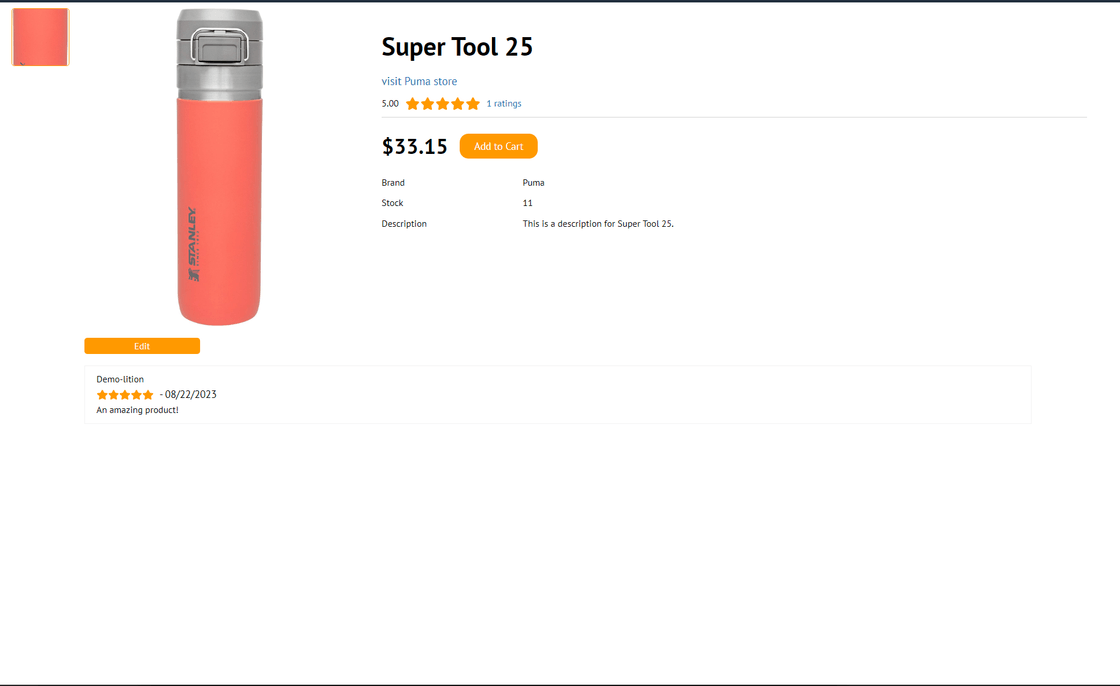Image resolution: width=1120 pixels, height=686 pixels.
Task: Click the last star in Demo-lition's review
Action: [148, 395]
